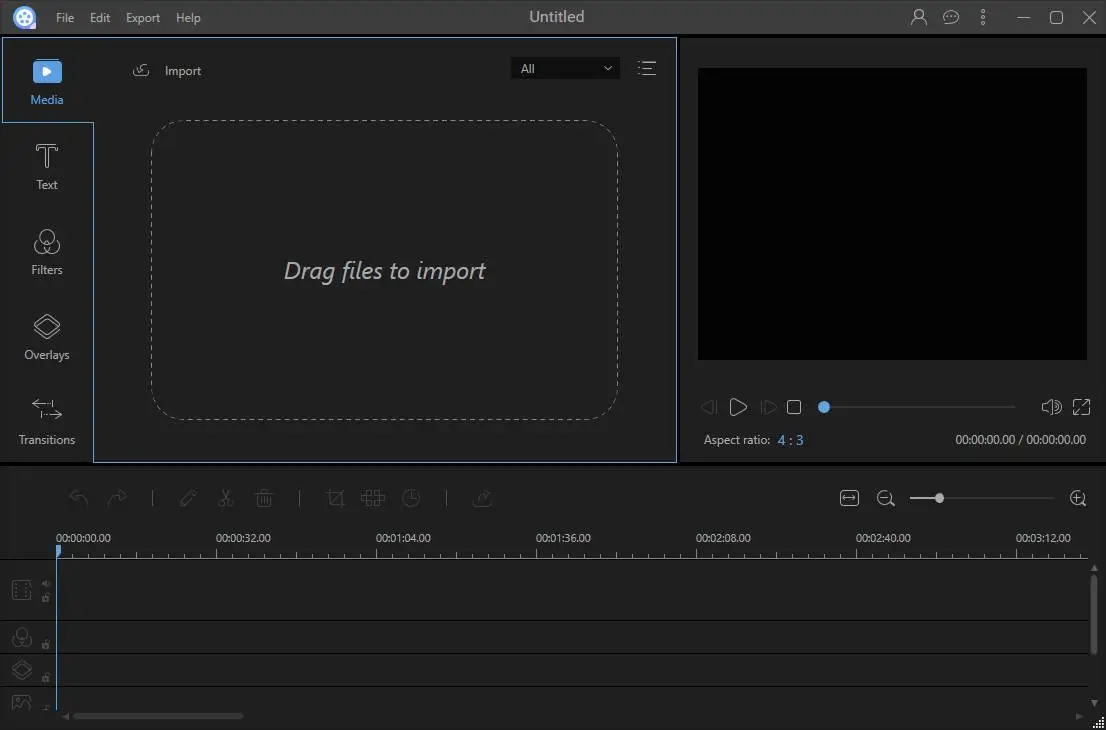
Task: Click the filter track icon
Action: pyautogui.click(x=22, y=638)
